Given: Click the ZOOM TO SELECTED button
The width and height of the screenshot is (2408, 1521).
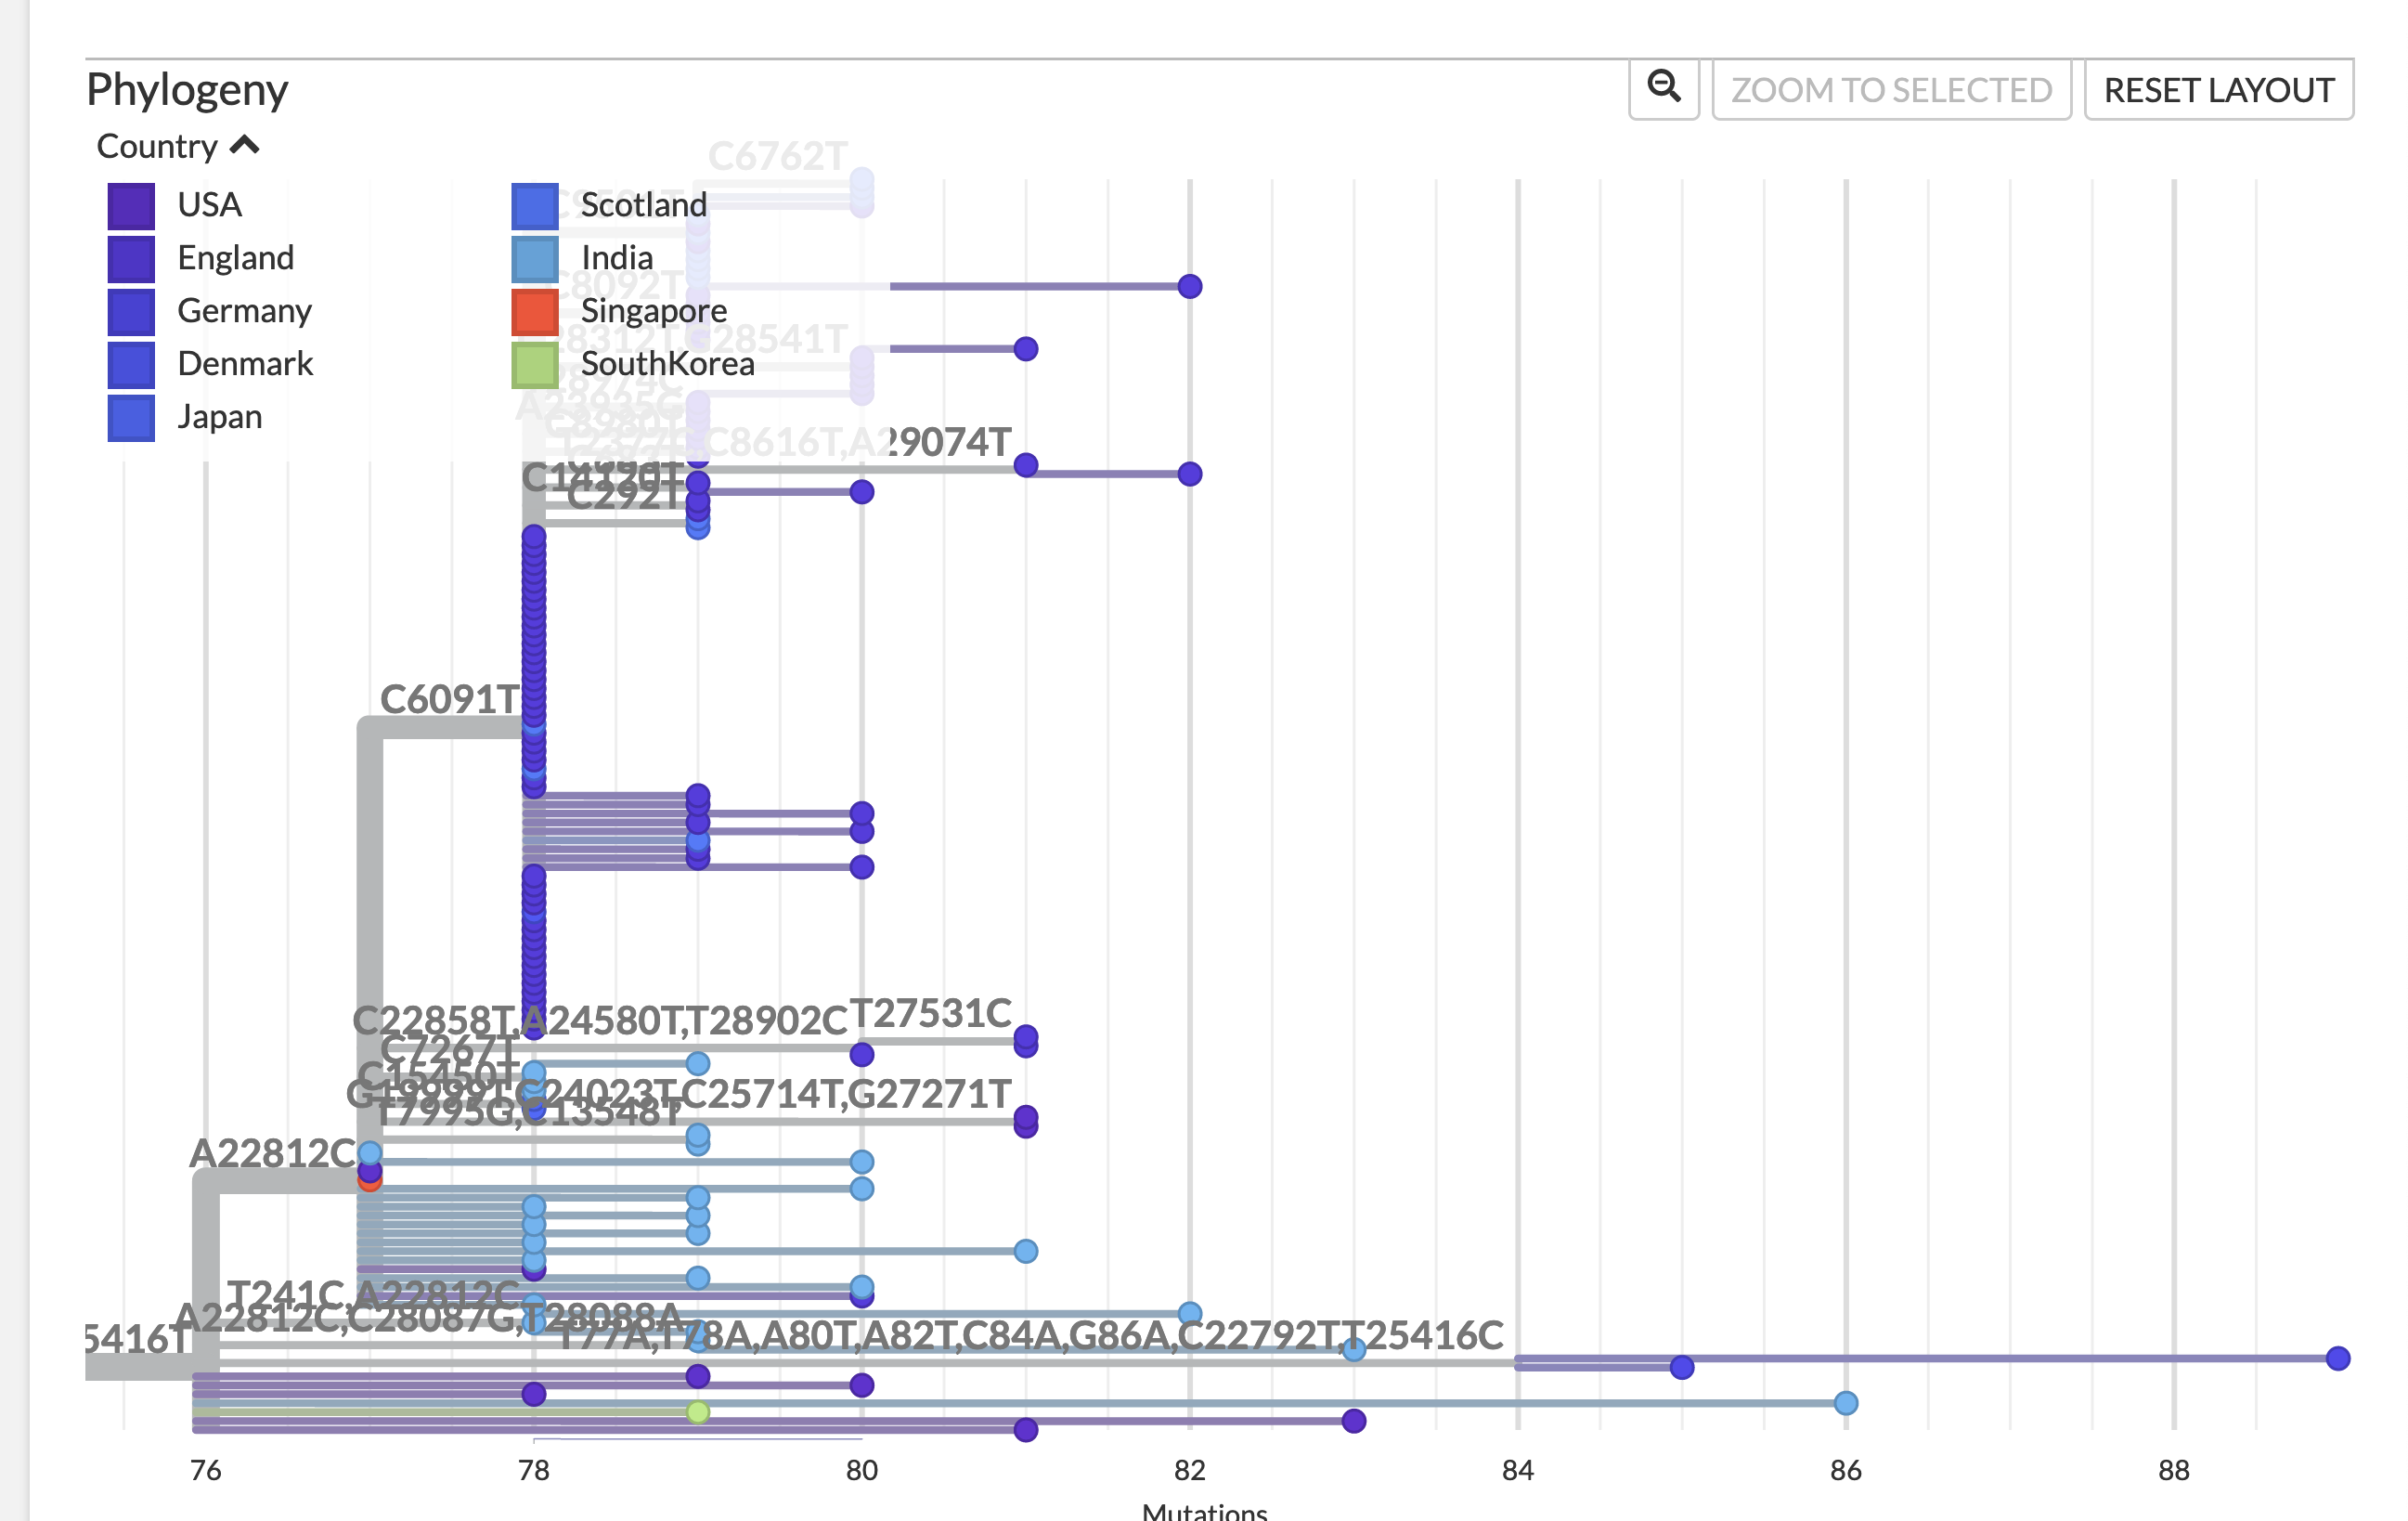Looking at the screenshot, I should tap(1891, 89).
